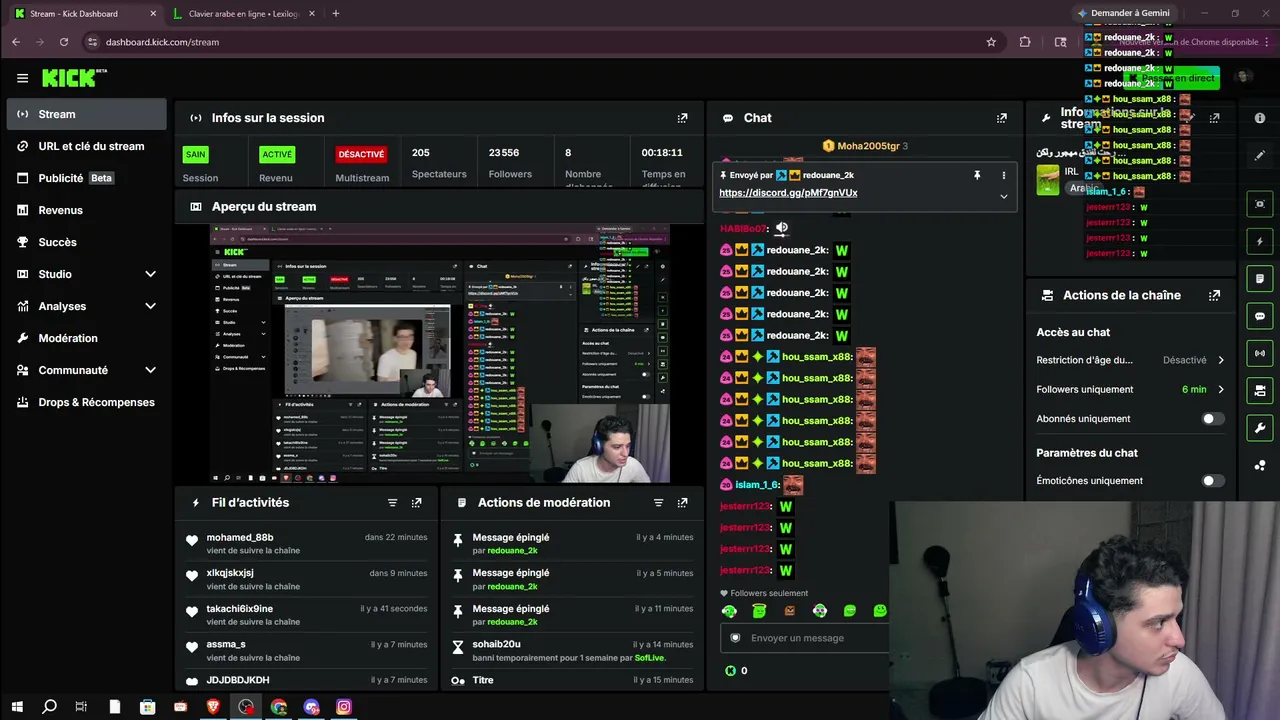The image size is (1280, 720).
Task: Open the browser extensions puzzle icon
Action: pyautogui.click(x=1025, y=42)
